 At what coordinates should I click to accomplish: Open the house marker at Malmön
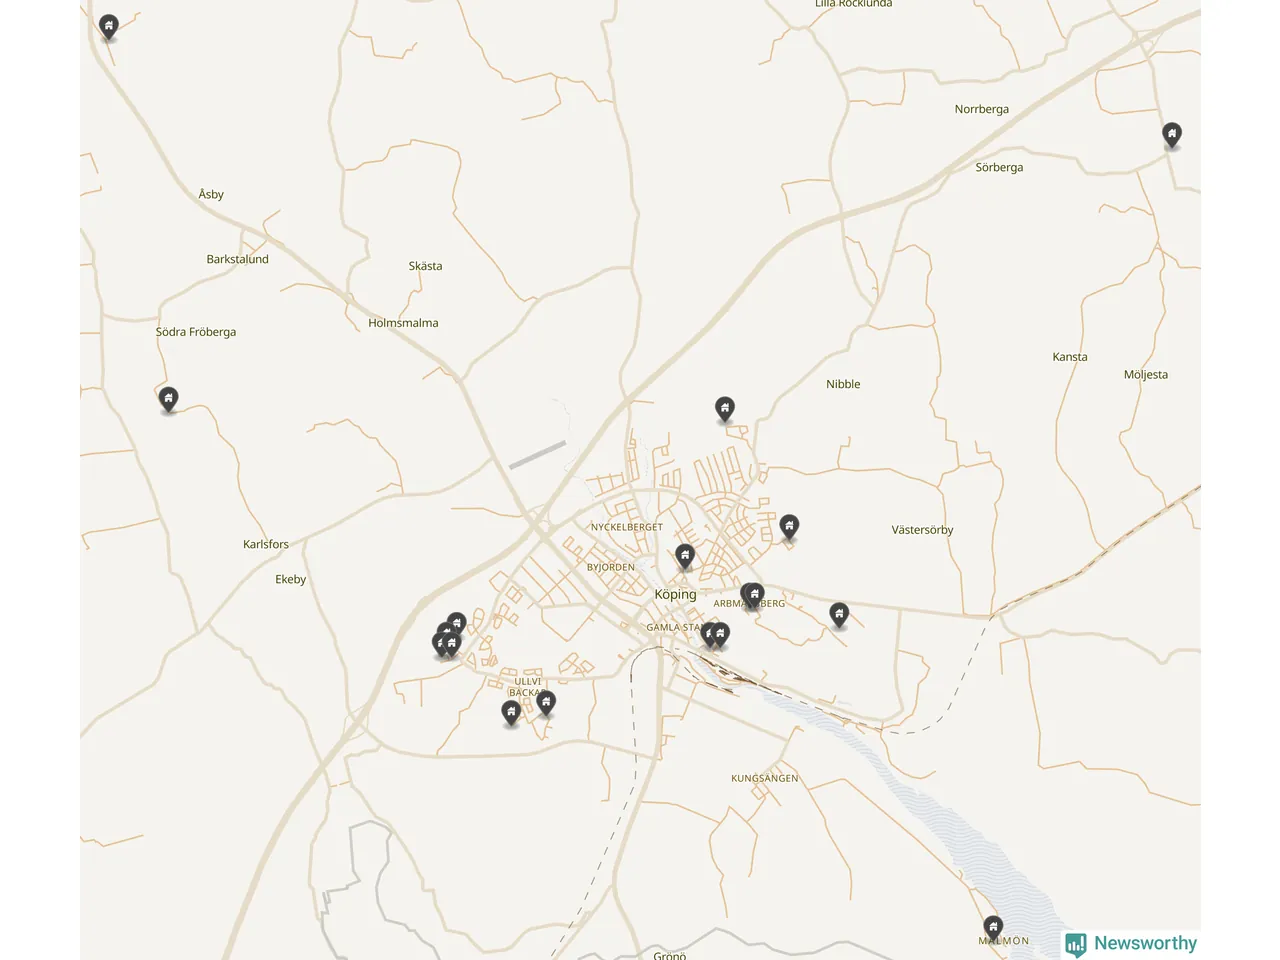(x=993, y=928)
